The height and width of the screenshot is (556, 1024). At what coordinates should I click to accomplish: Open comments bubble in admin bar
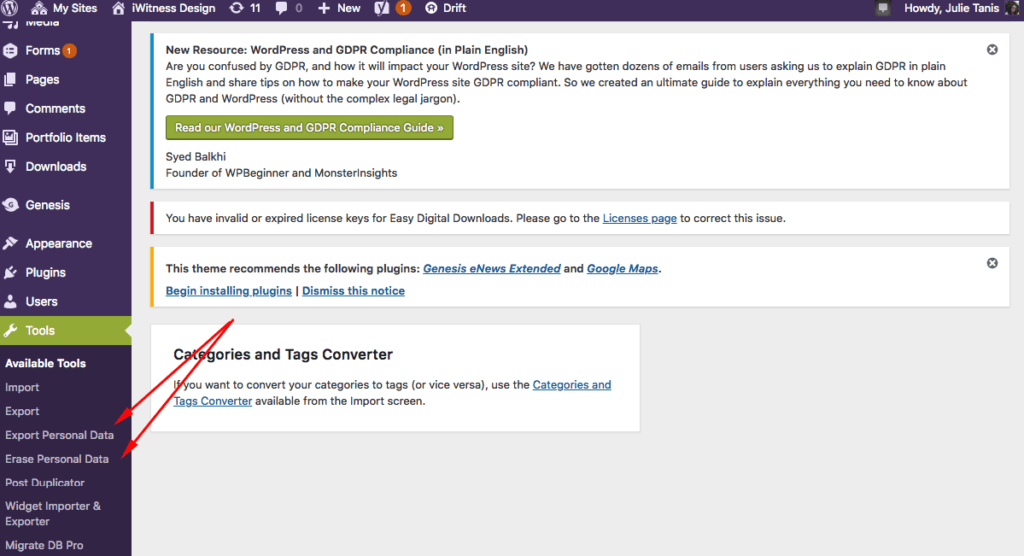coord(281,8)
